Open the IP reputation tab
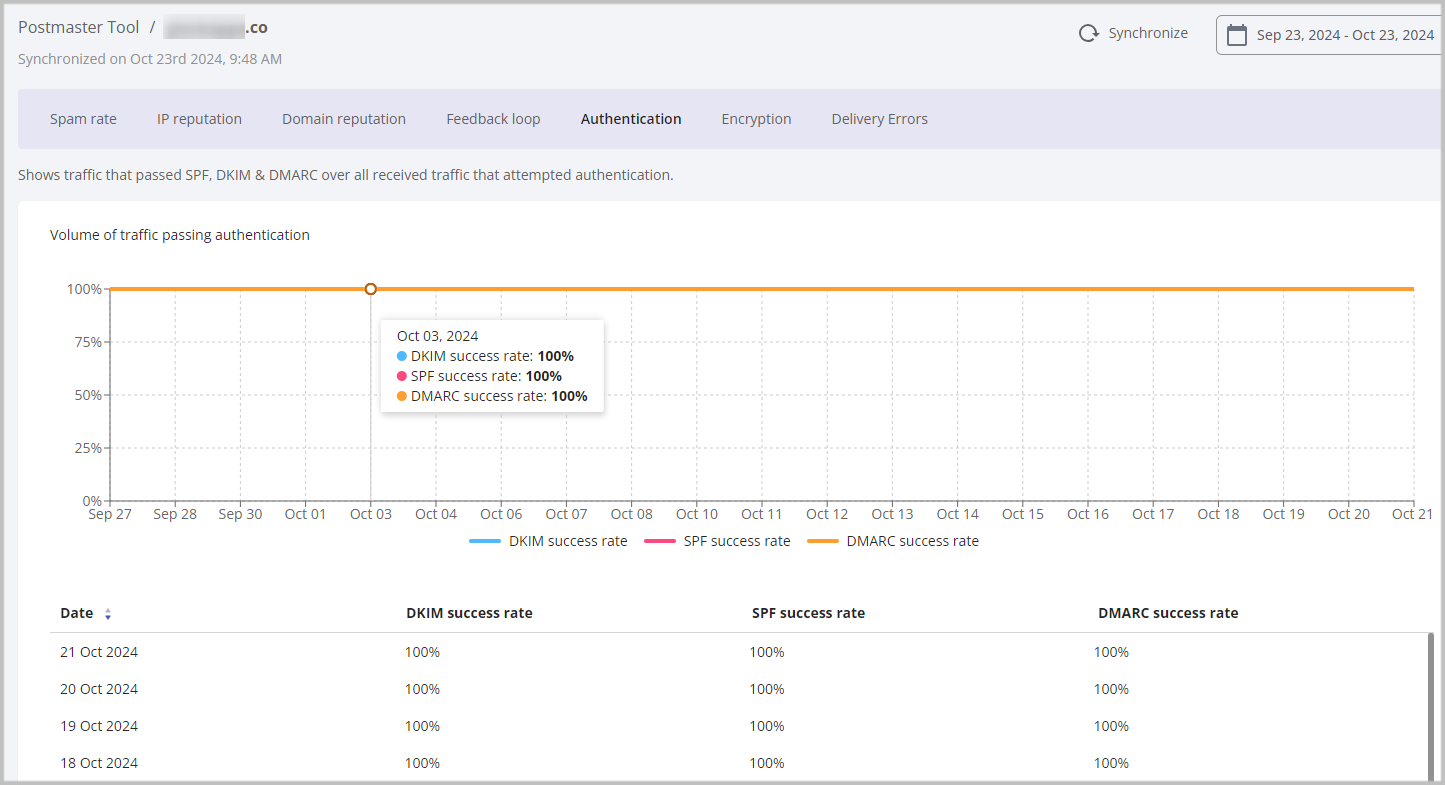1445x785 pixels. (x=199, y=119)
